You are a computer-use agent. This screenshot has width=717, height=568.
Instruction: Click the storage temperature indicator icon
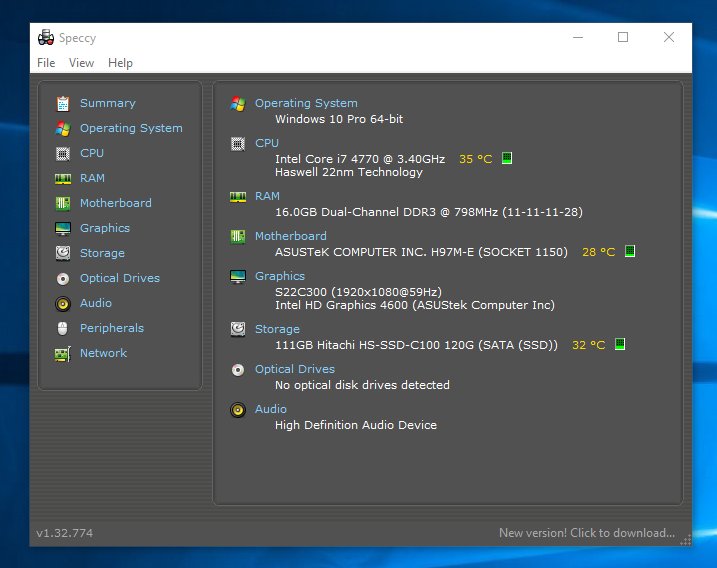click(x=620, y=345)
